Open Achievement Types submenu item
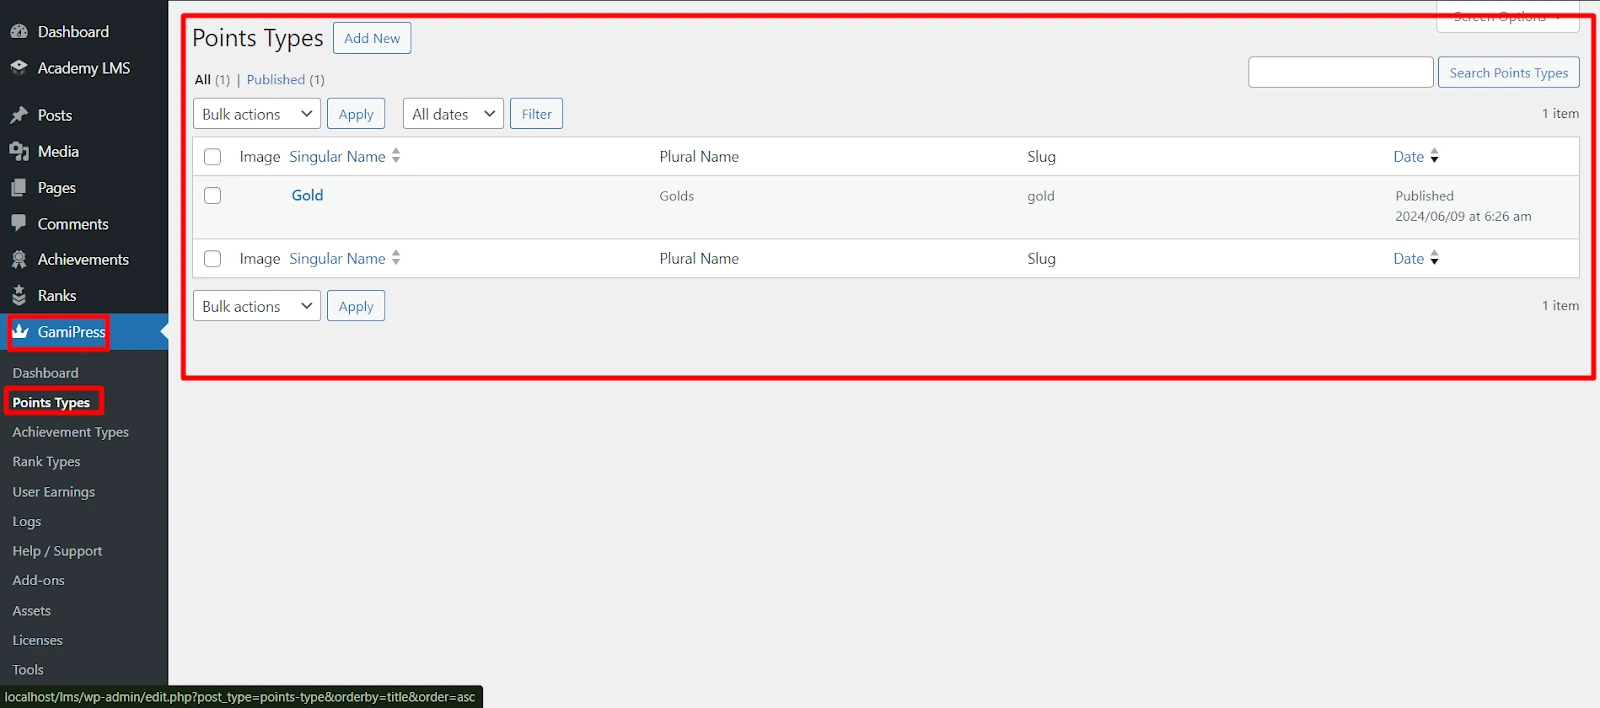 pos(71,432)
